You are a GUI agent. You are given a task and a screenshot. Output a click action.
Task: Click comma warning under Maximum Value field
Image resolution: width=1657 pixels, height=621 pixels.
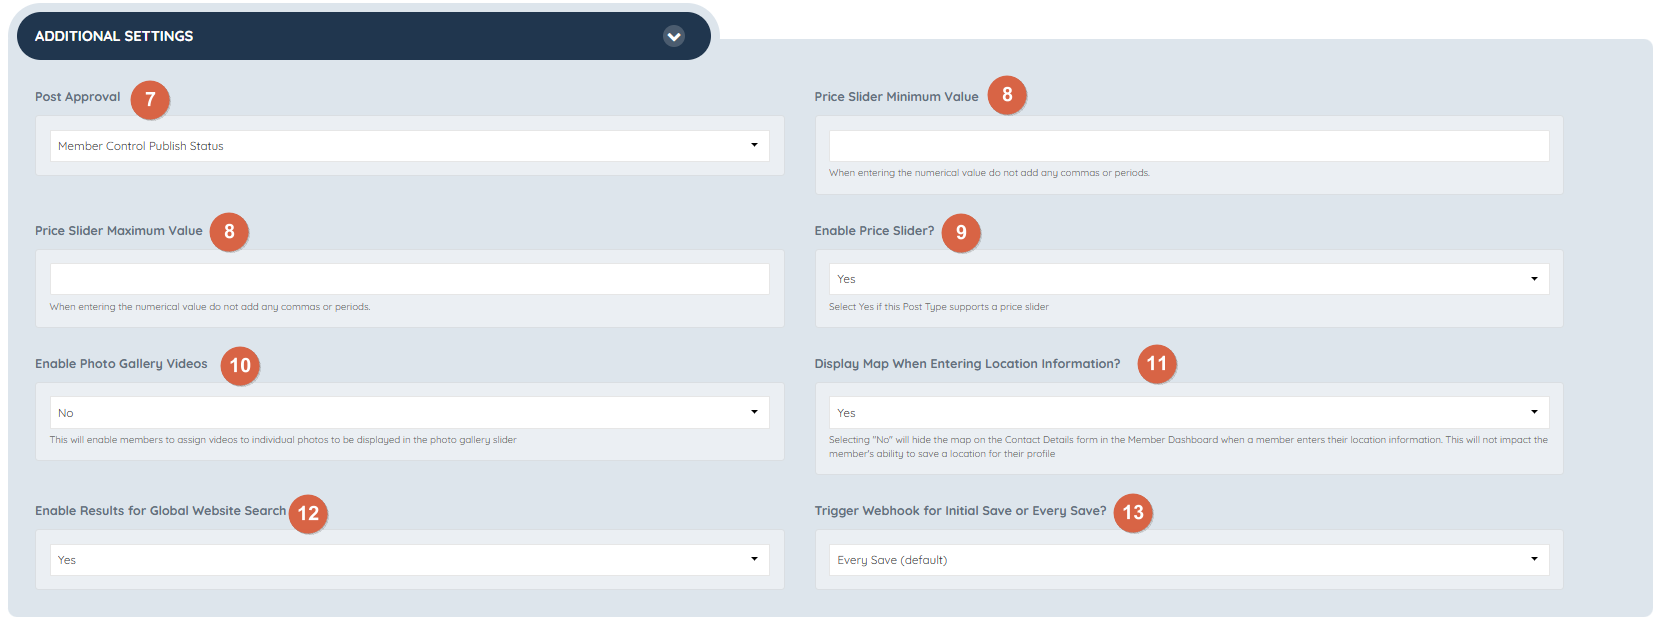tap(210, 307)
